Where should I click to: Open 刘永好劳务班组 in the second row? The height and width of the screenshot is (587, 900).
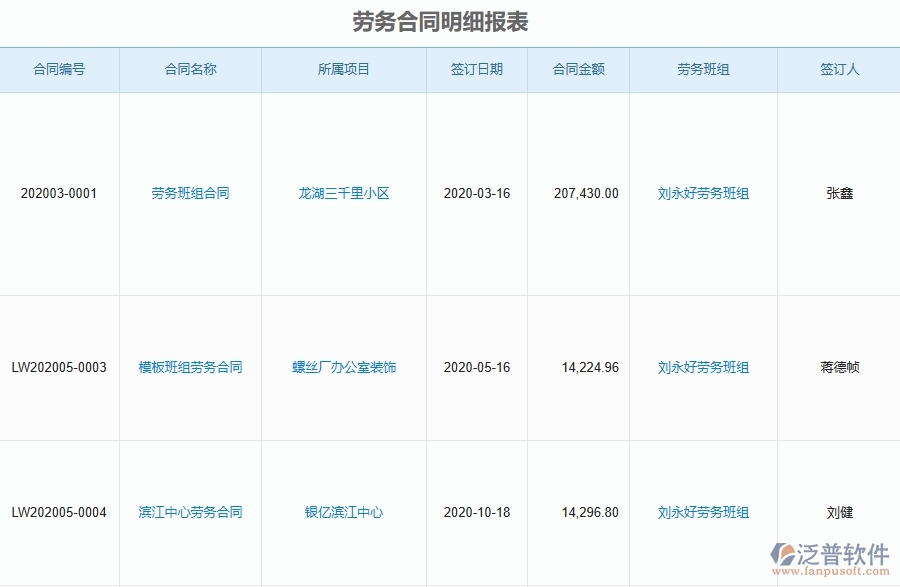(703, 367)
